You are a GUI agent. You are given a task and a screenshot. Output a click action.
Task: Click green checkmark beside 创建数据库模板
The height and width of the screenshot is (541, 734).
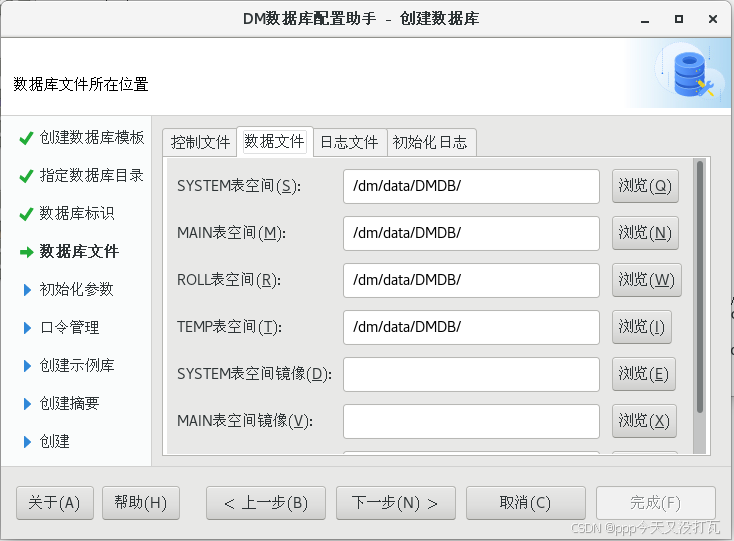tap(26, 138)
